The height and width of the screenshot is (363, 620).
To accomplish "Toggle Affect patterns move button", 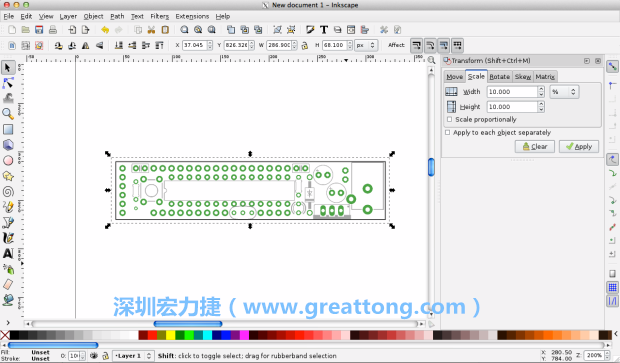I will point(457,45).
